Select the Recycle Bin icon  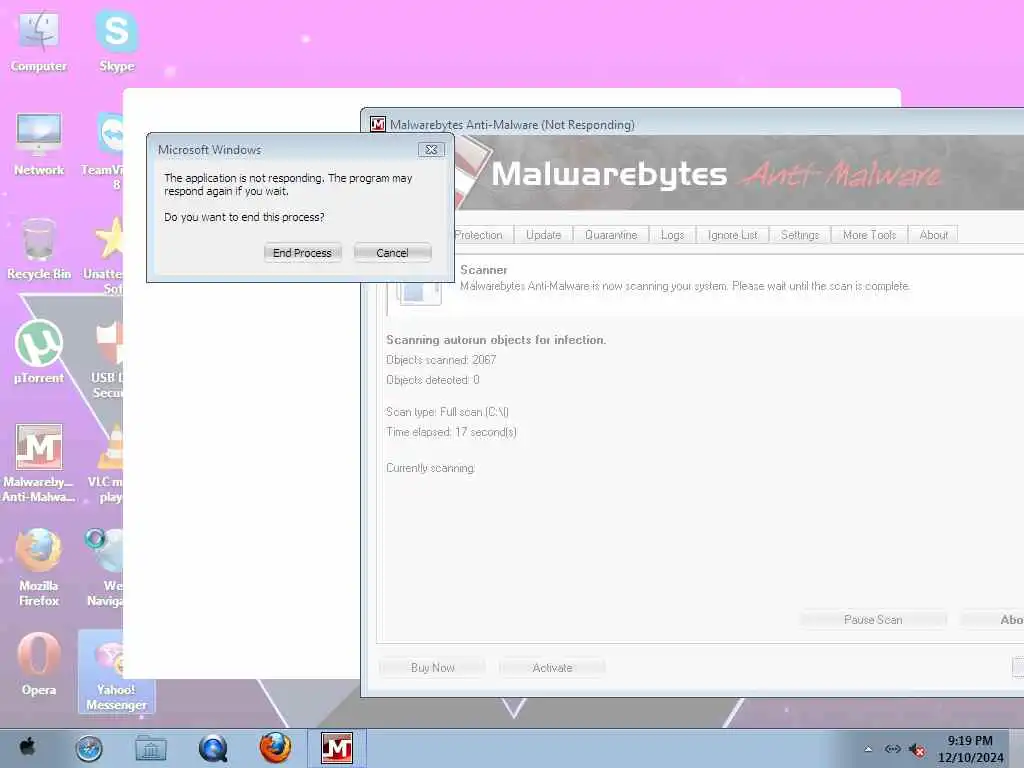coord(39,249)
